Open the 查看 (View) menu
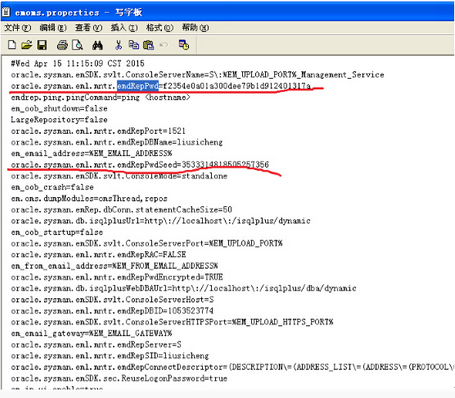455x398 pixels. 88,27
